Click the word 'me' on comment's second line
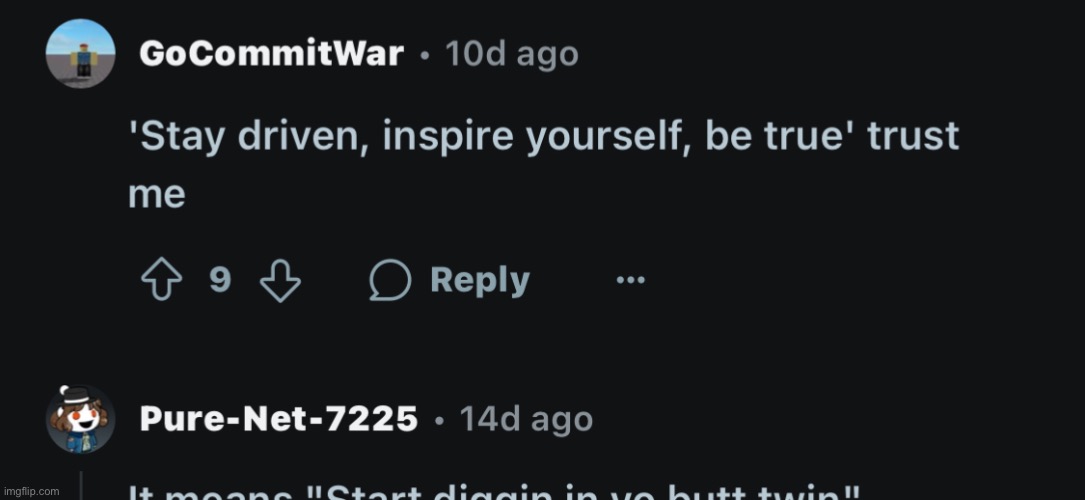This screenshot has width=1085, height=500. pyautogui.click(x=156, y=195)
